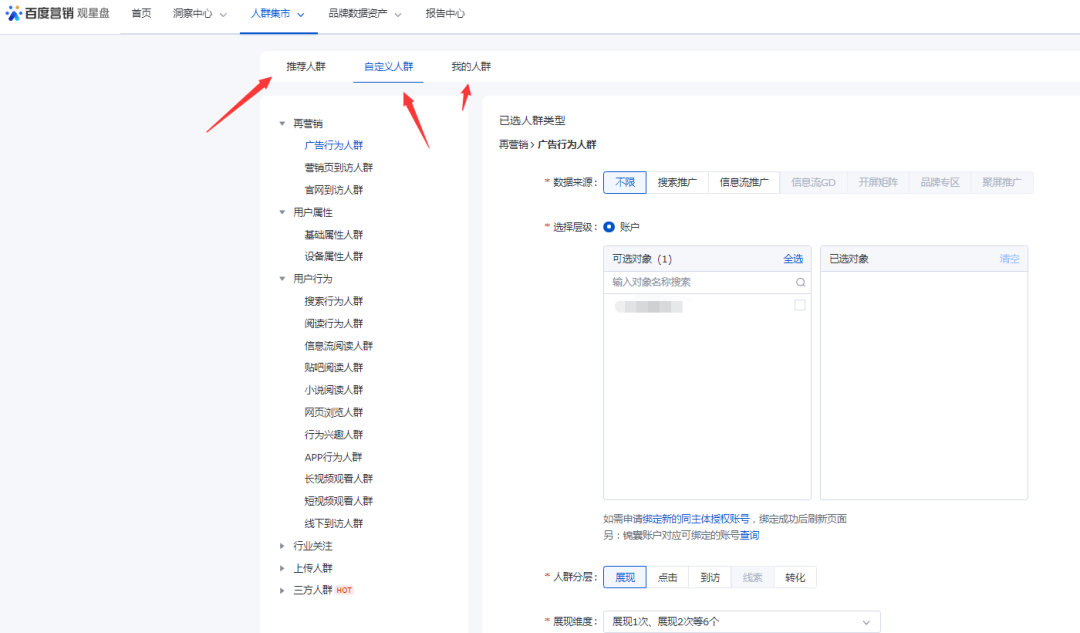Click 全选 in the 可选对象 panel
The image size is (1080, 633).
(x=793, y=259)
